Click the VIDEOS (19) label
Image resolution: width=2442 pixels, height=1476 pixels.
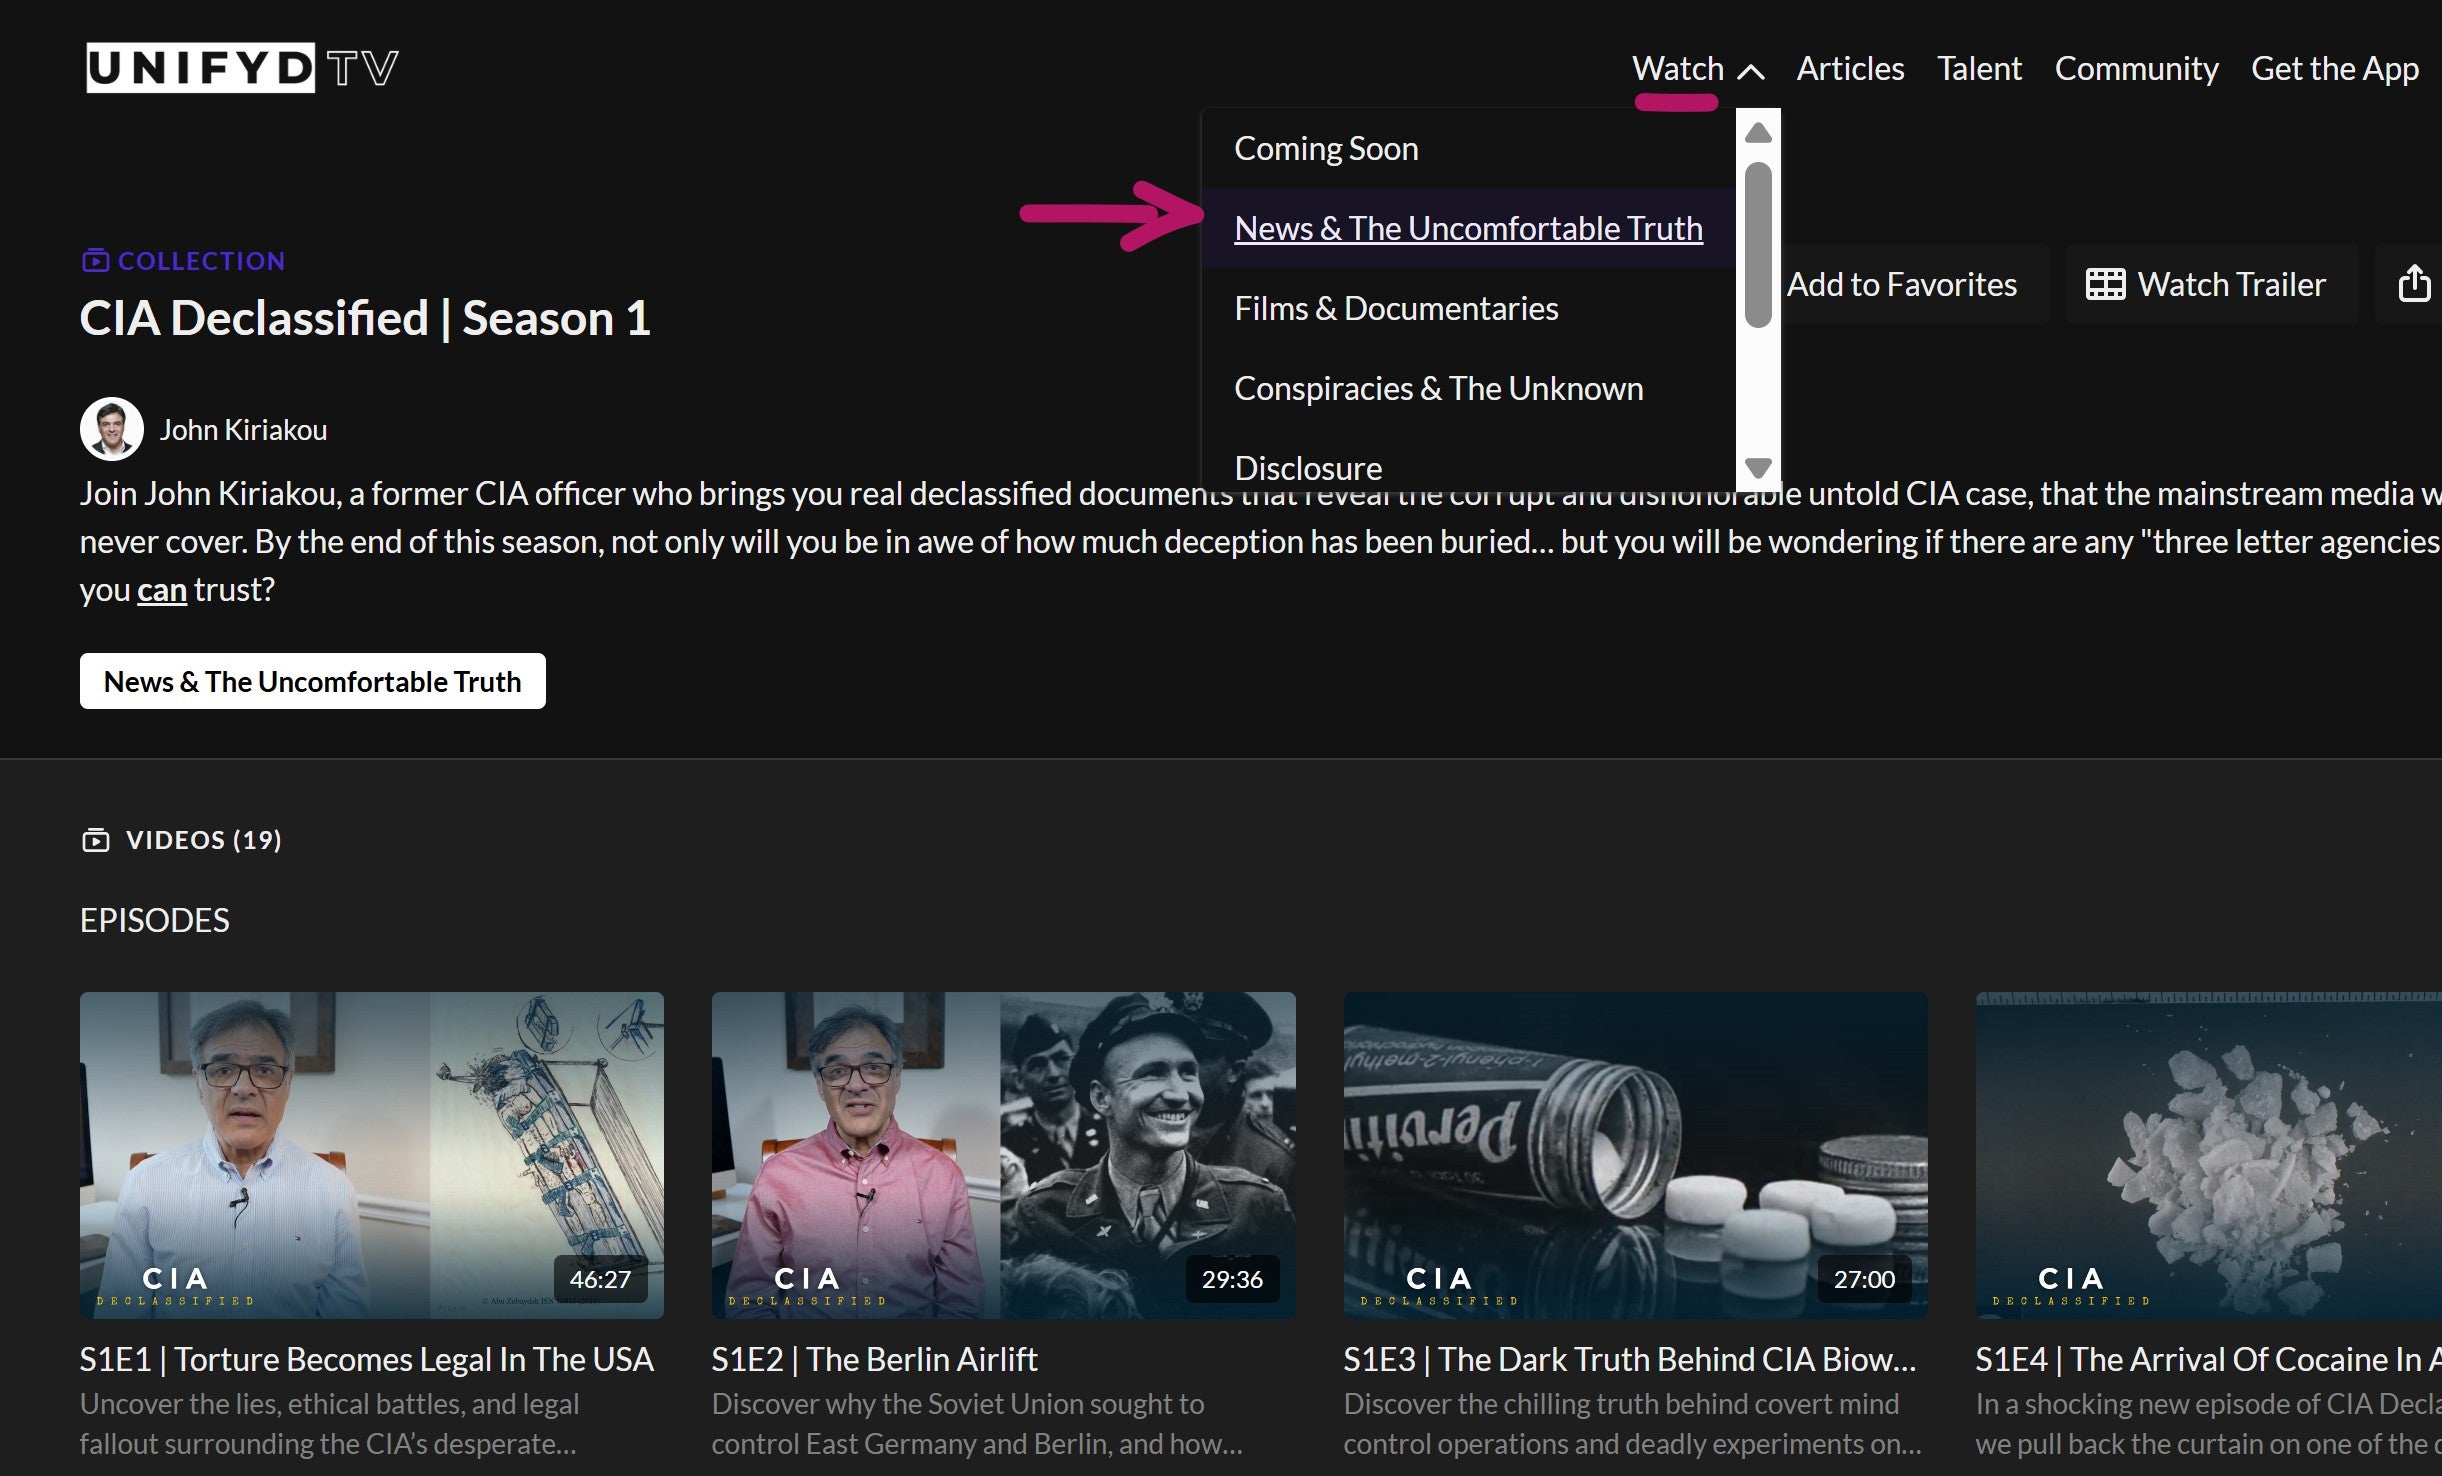click(204, 840)
